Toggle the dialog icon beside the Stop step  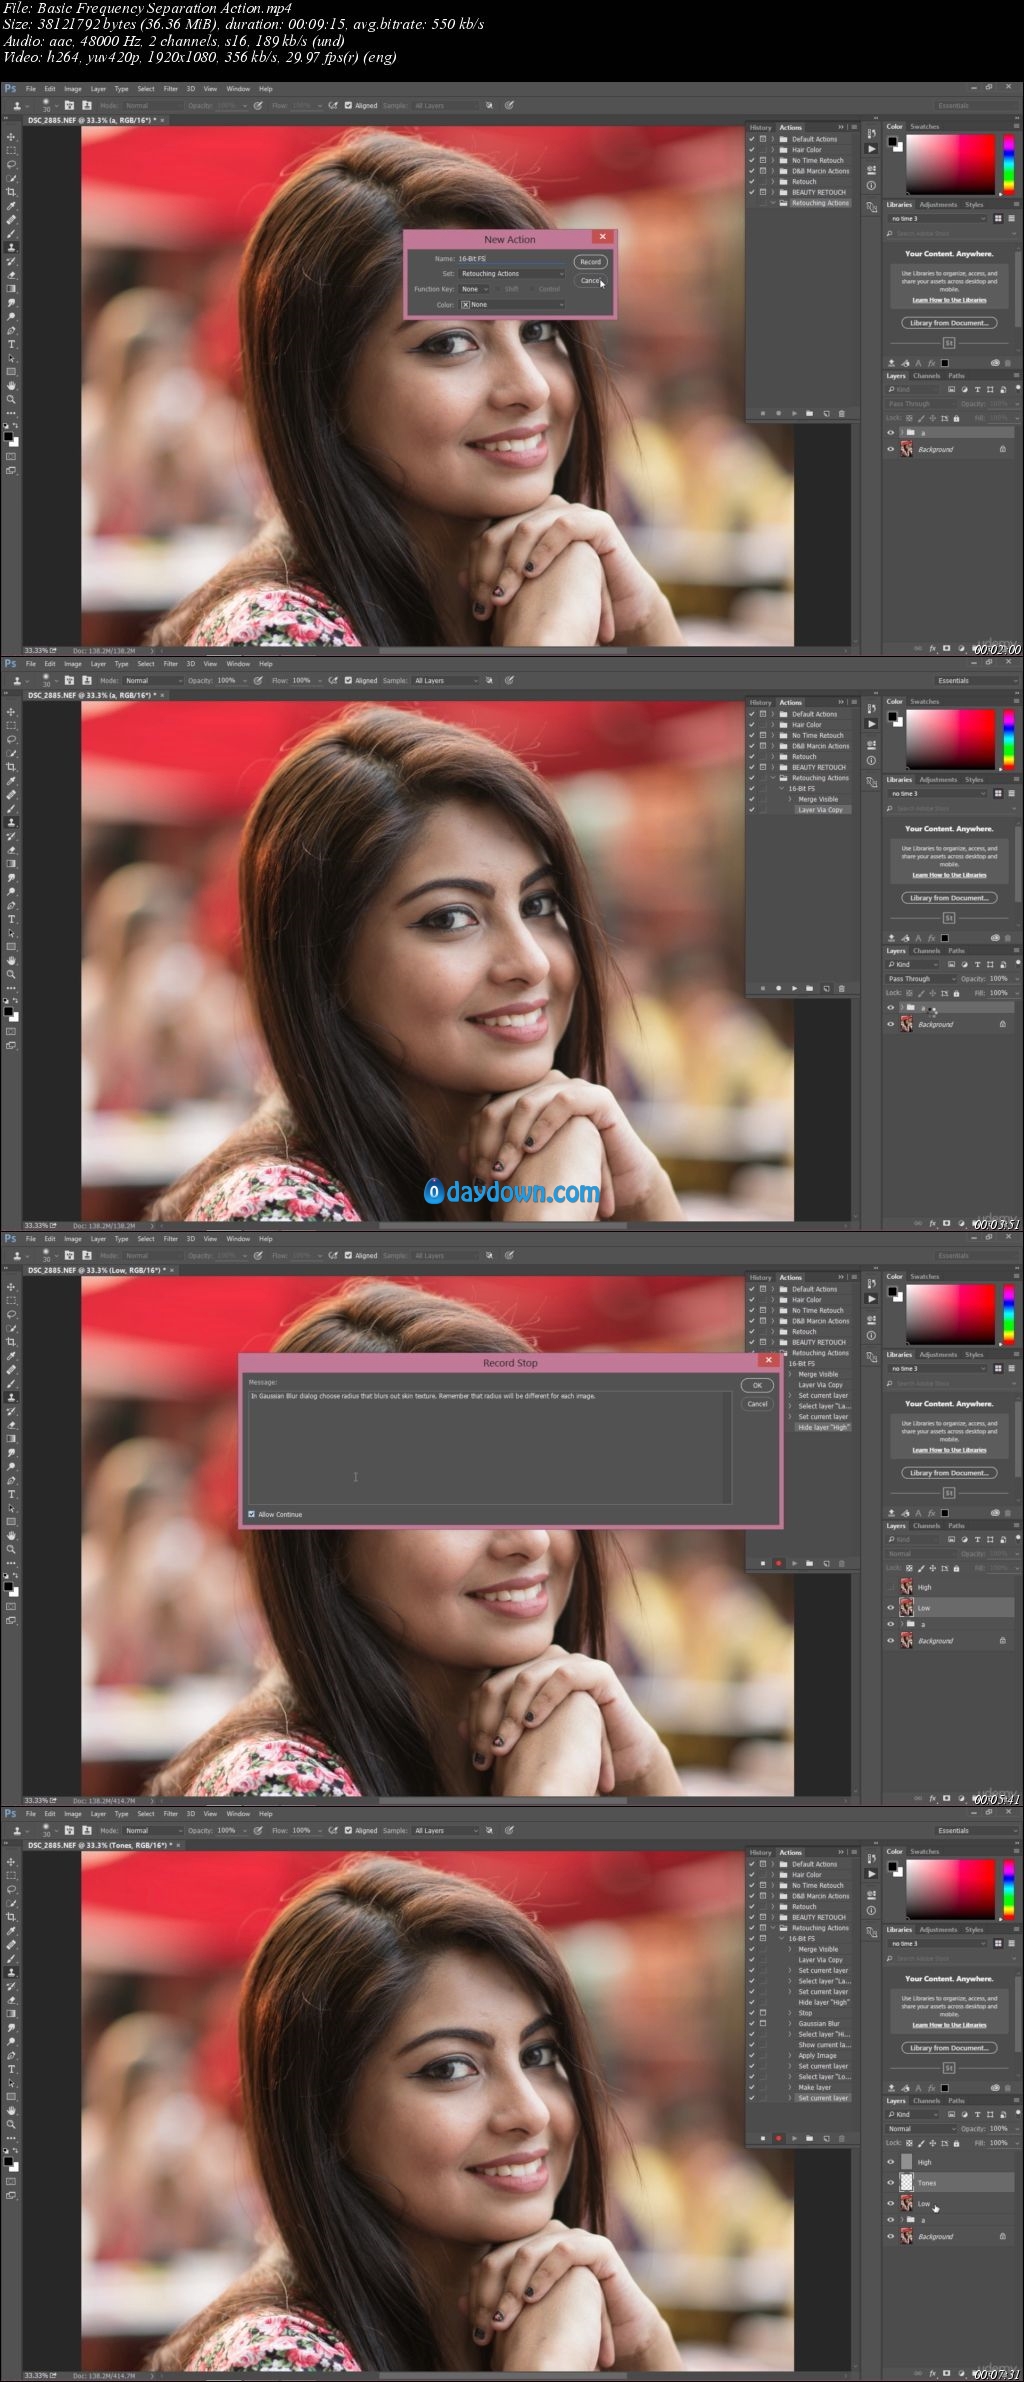coord(763,2013)
